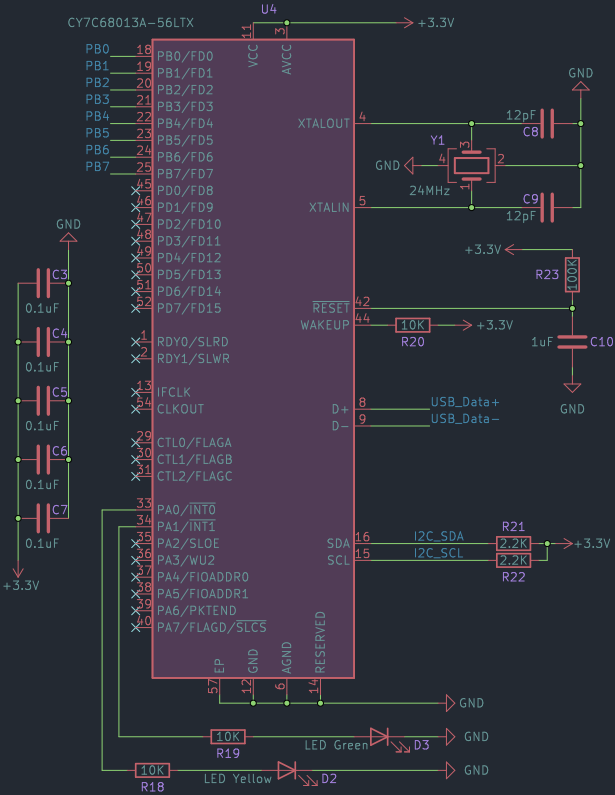615x795 pixels.
Task: Select resistor R23 100K symbol
Action: click(x=572, y=274)
